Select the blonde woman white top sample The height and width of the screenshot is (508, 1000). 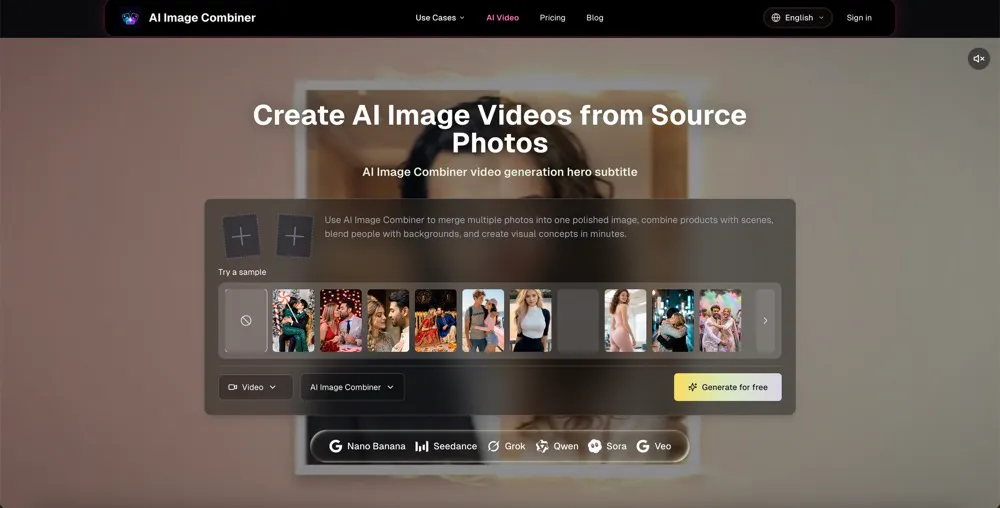(530, 321)
